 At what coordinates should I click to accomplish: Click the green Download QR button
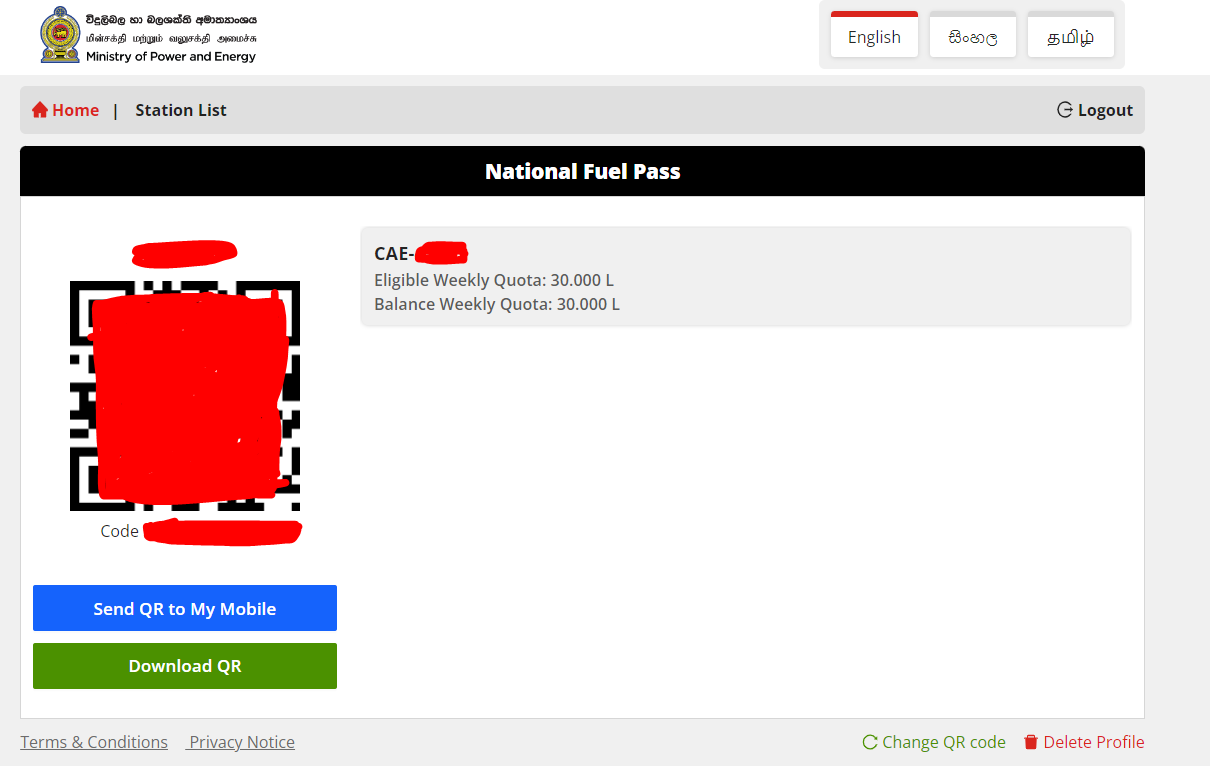tap(185, 666)
